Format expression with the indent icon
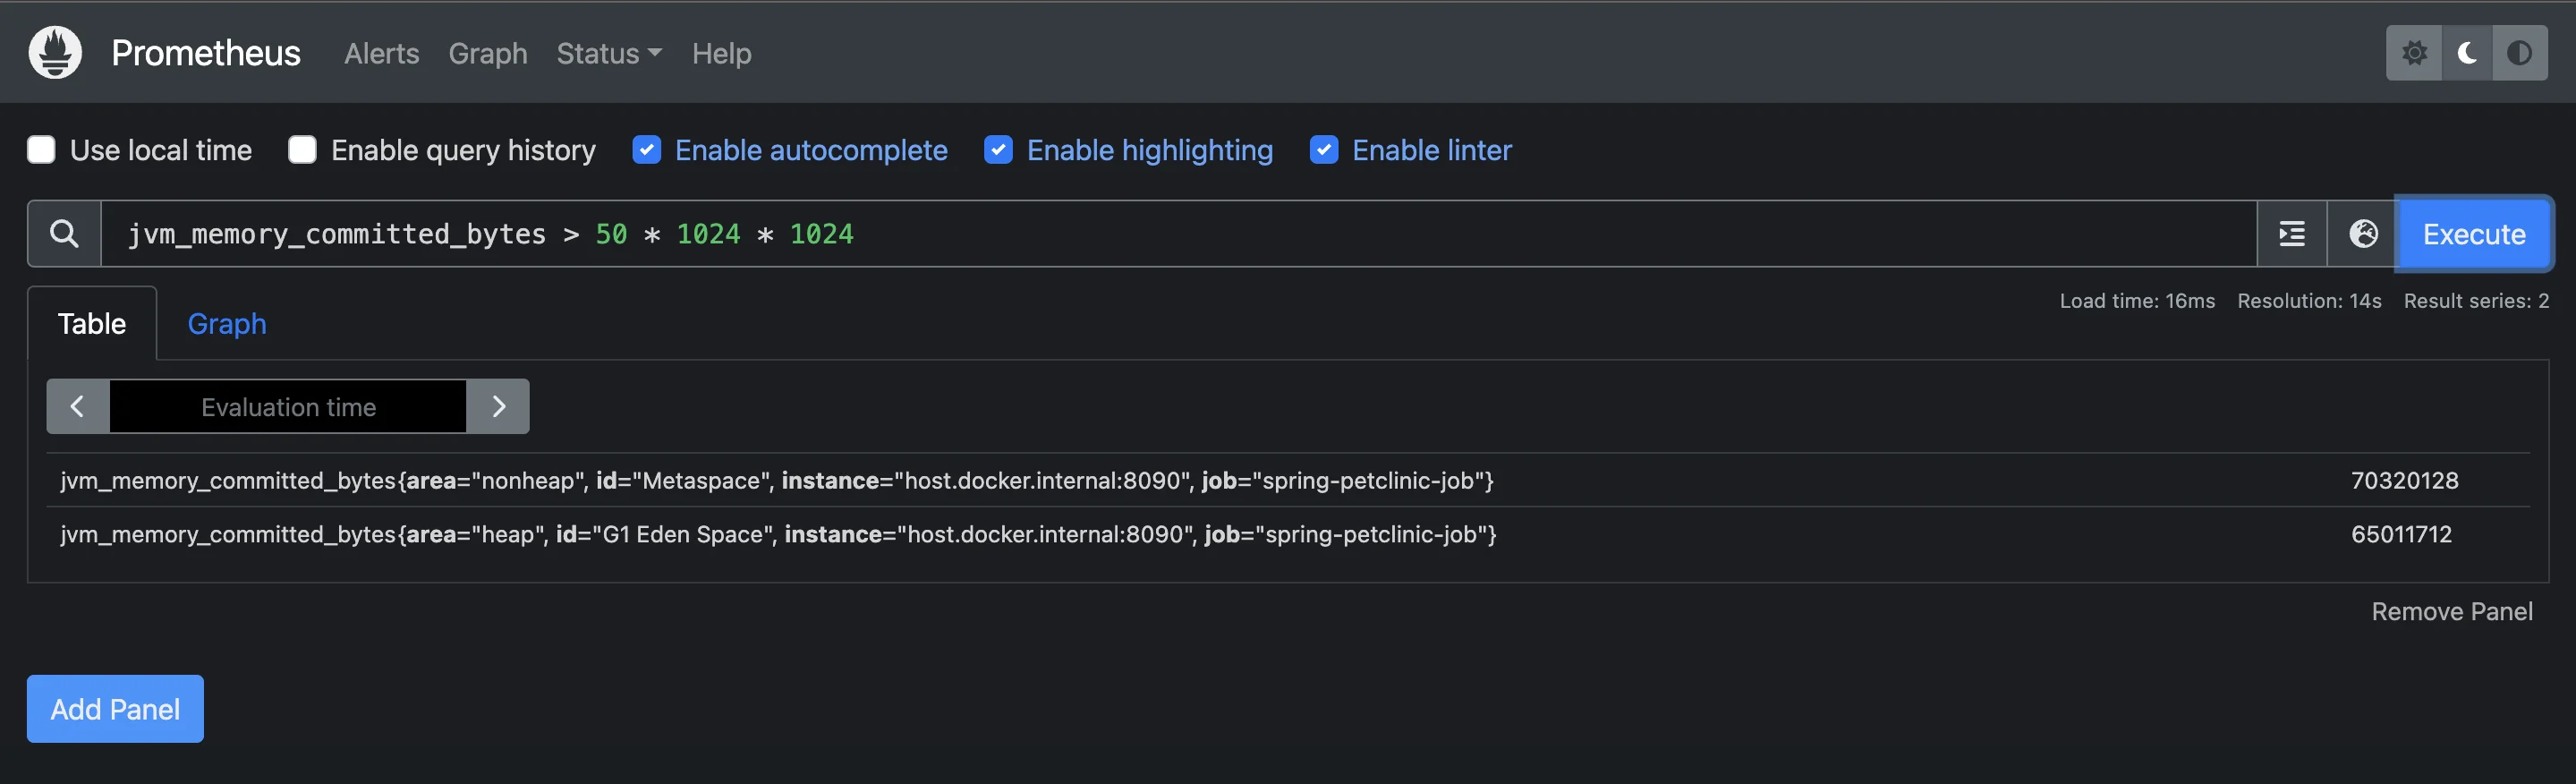Screen dimensions: 2576x784 (x=2292, y=234)
